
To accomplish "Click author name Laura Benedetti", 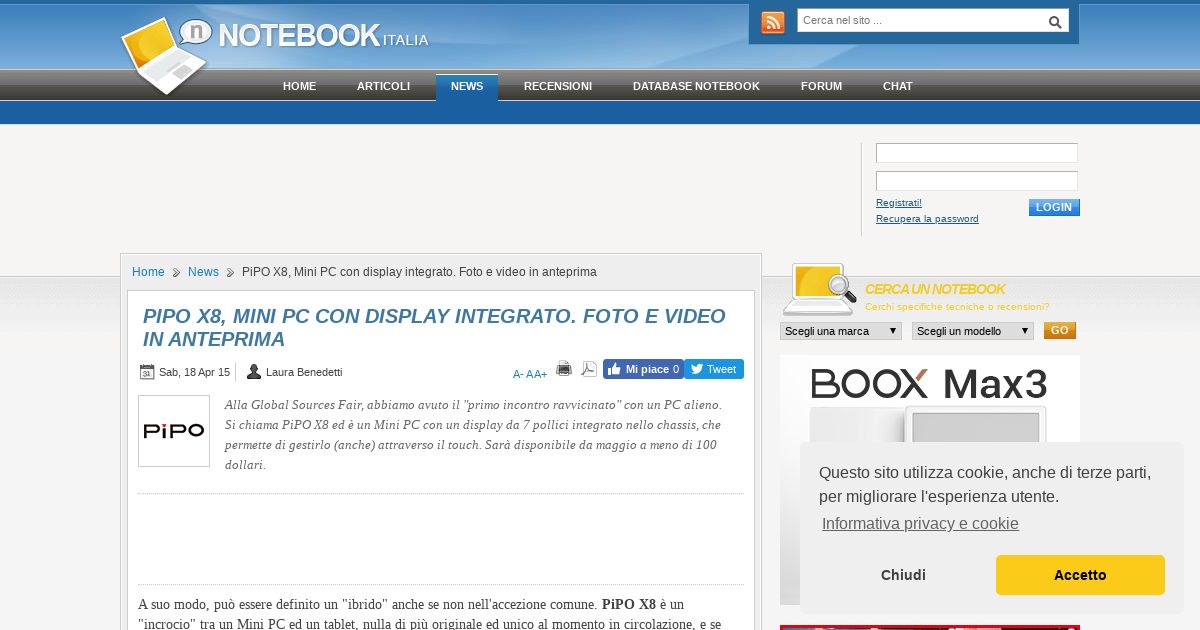I will (x=304, y=372).
